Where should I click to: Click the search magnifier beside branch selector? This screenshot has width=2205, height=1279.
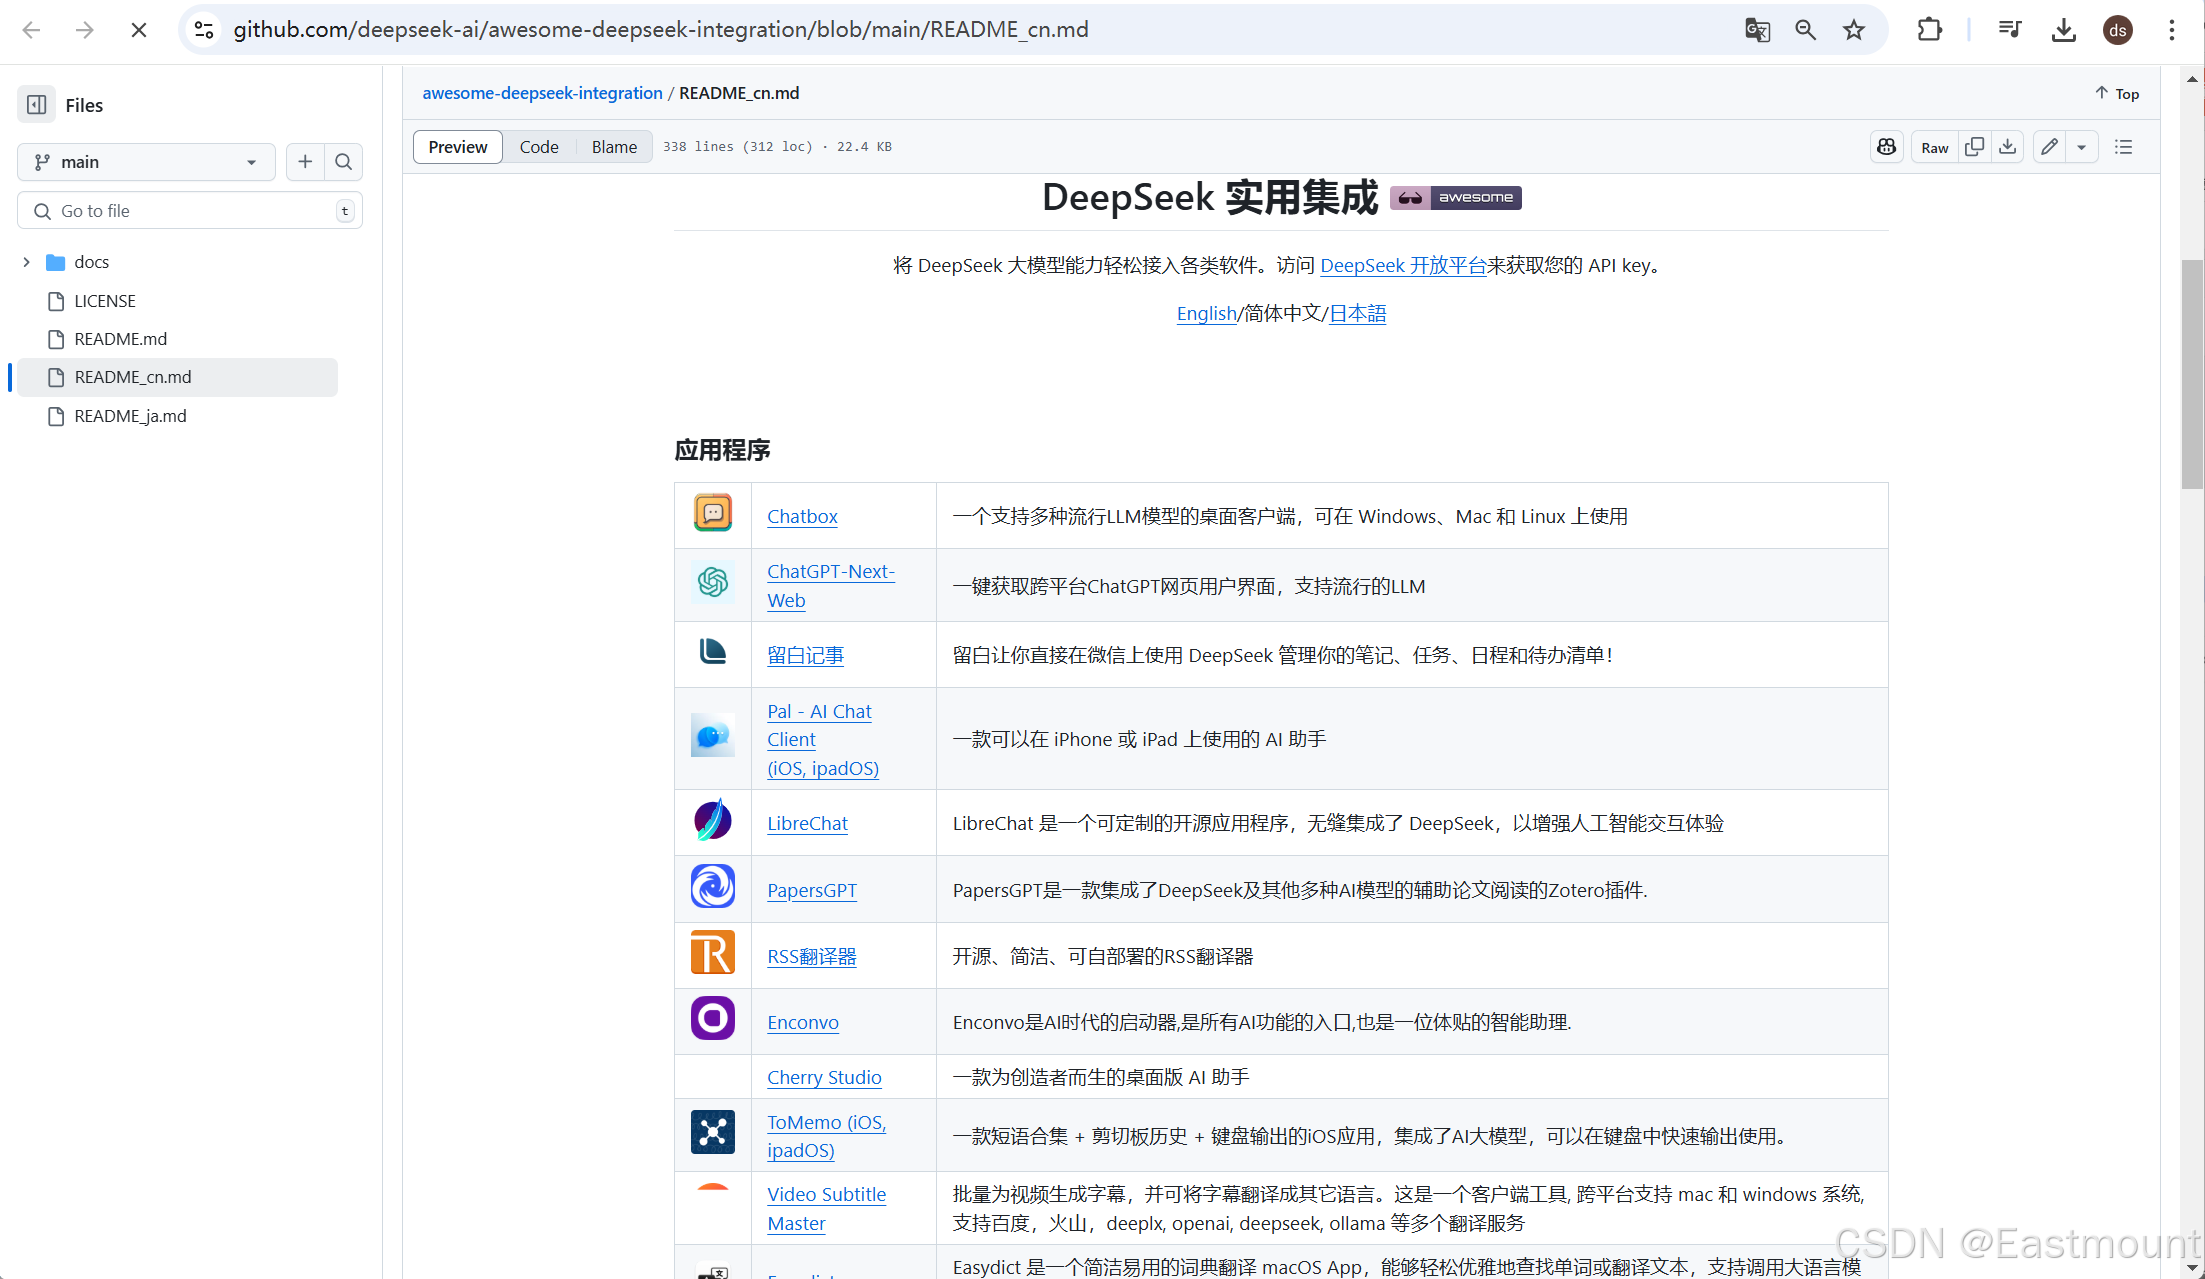click(x=343, y=162)
